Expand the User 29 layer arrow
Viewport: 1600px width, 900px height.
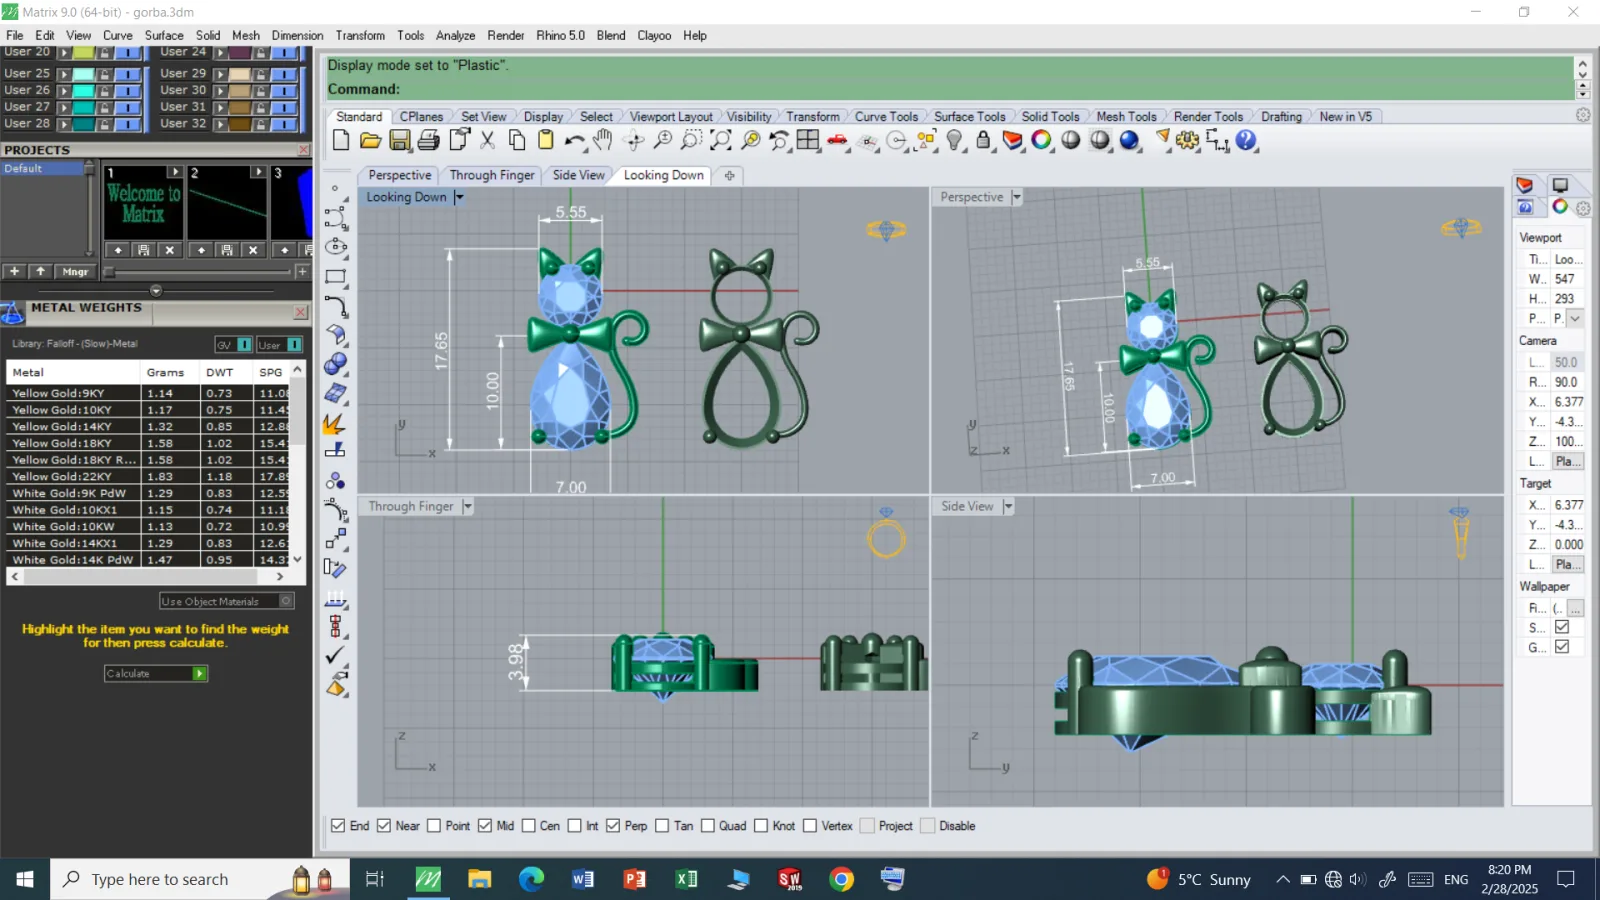point(220,74)
